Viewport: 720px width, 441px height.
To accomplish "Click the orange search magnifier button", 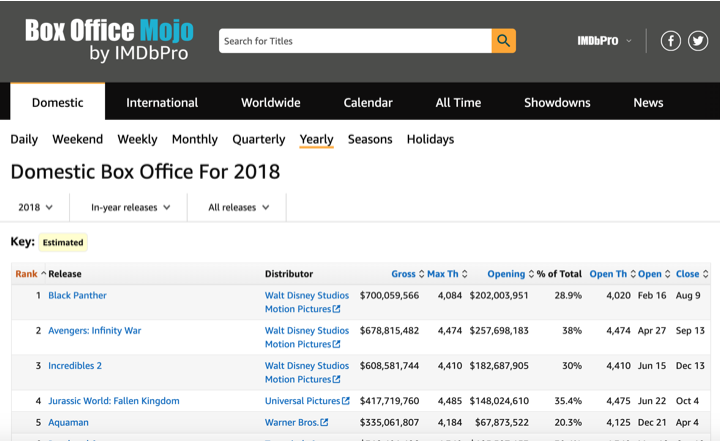I will (504, 41).
